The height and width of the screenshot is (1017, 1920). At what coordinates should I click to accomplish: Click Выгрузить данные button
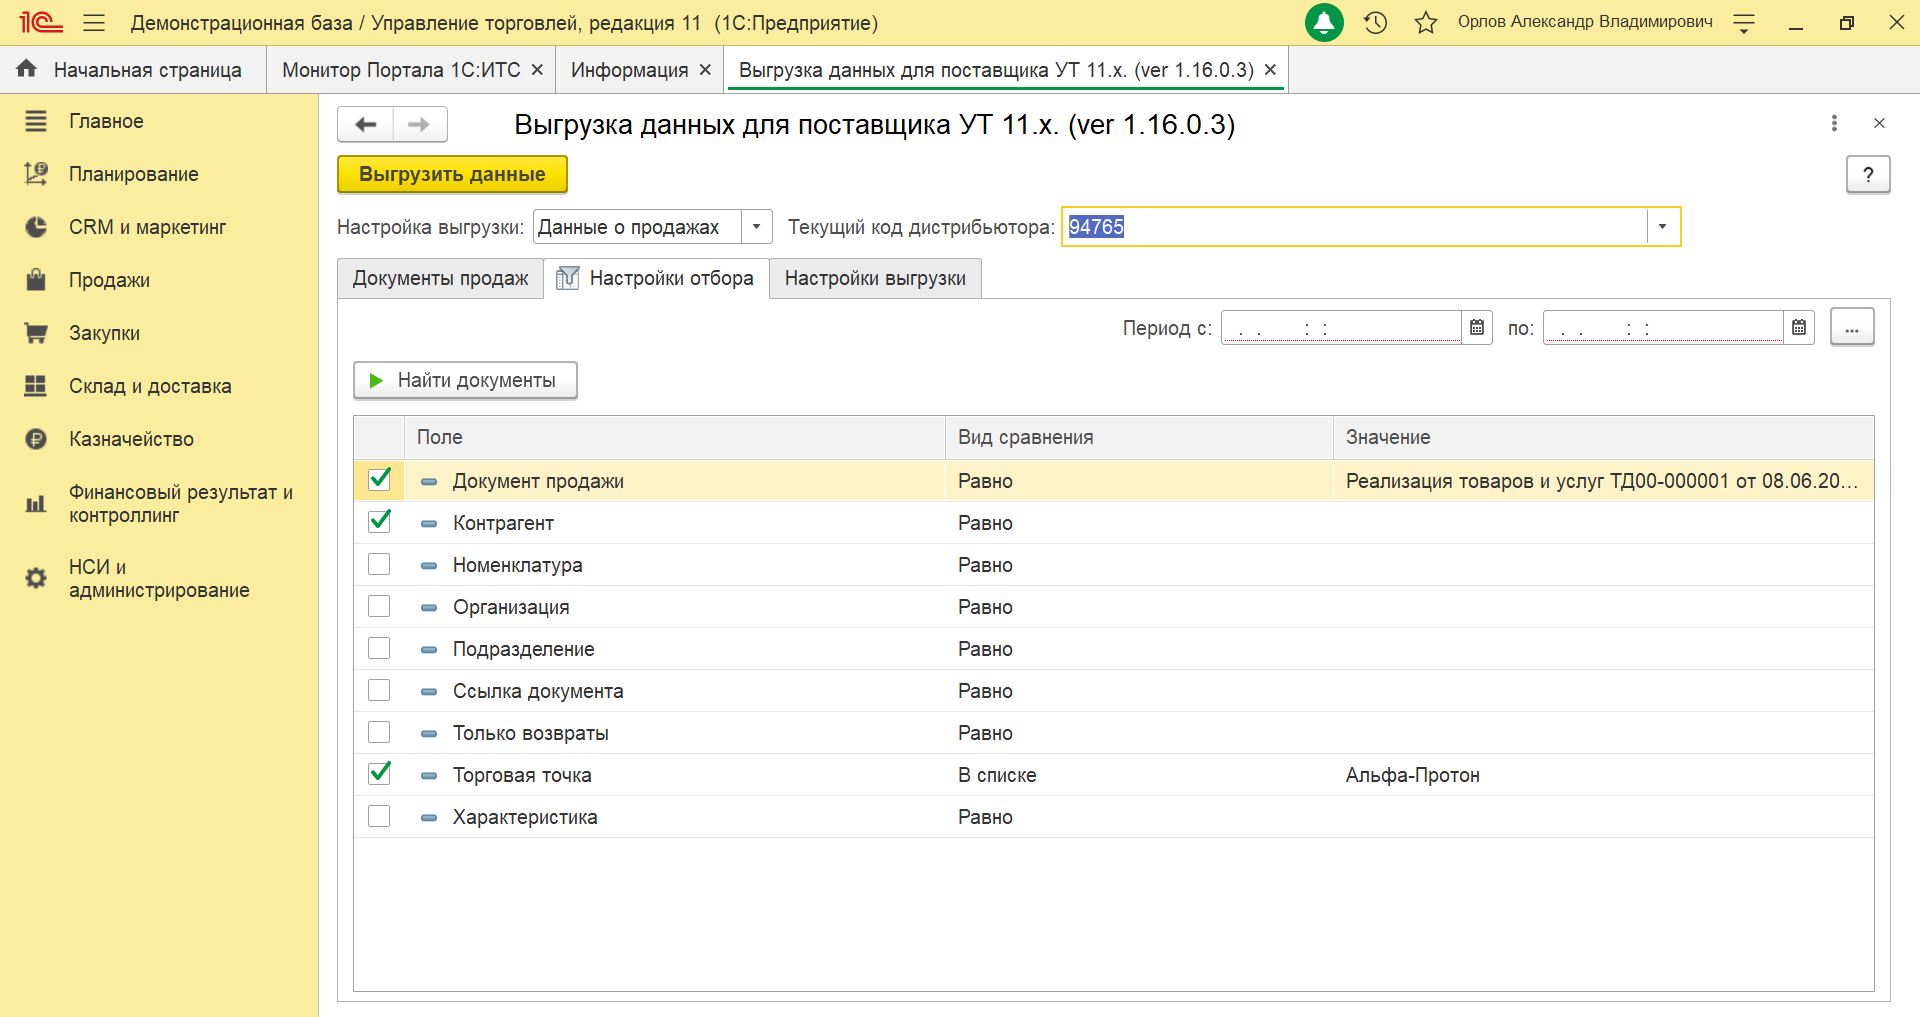click(x=452, y=174)
